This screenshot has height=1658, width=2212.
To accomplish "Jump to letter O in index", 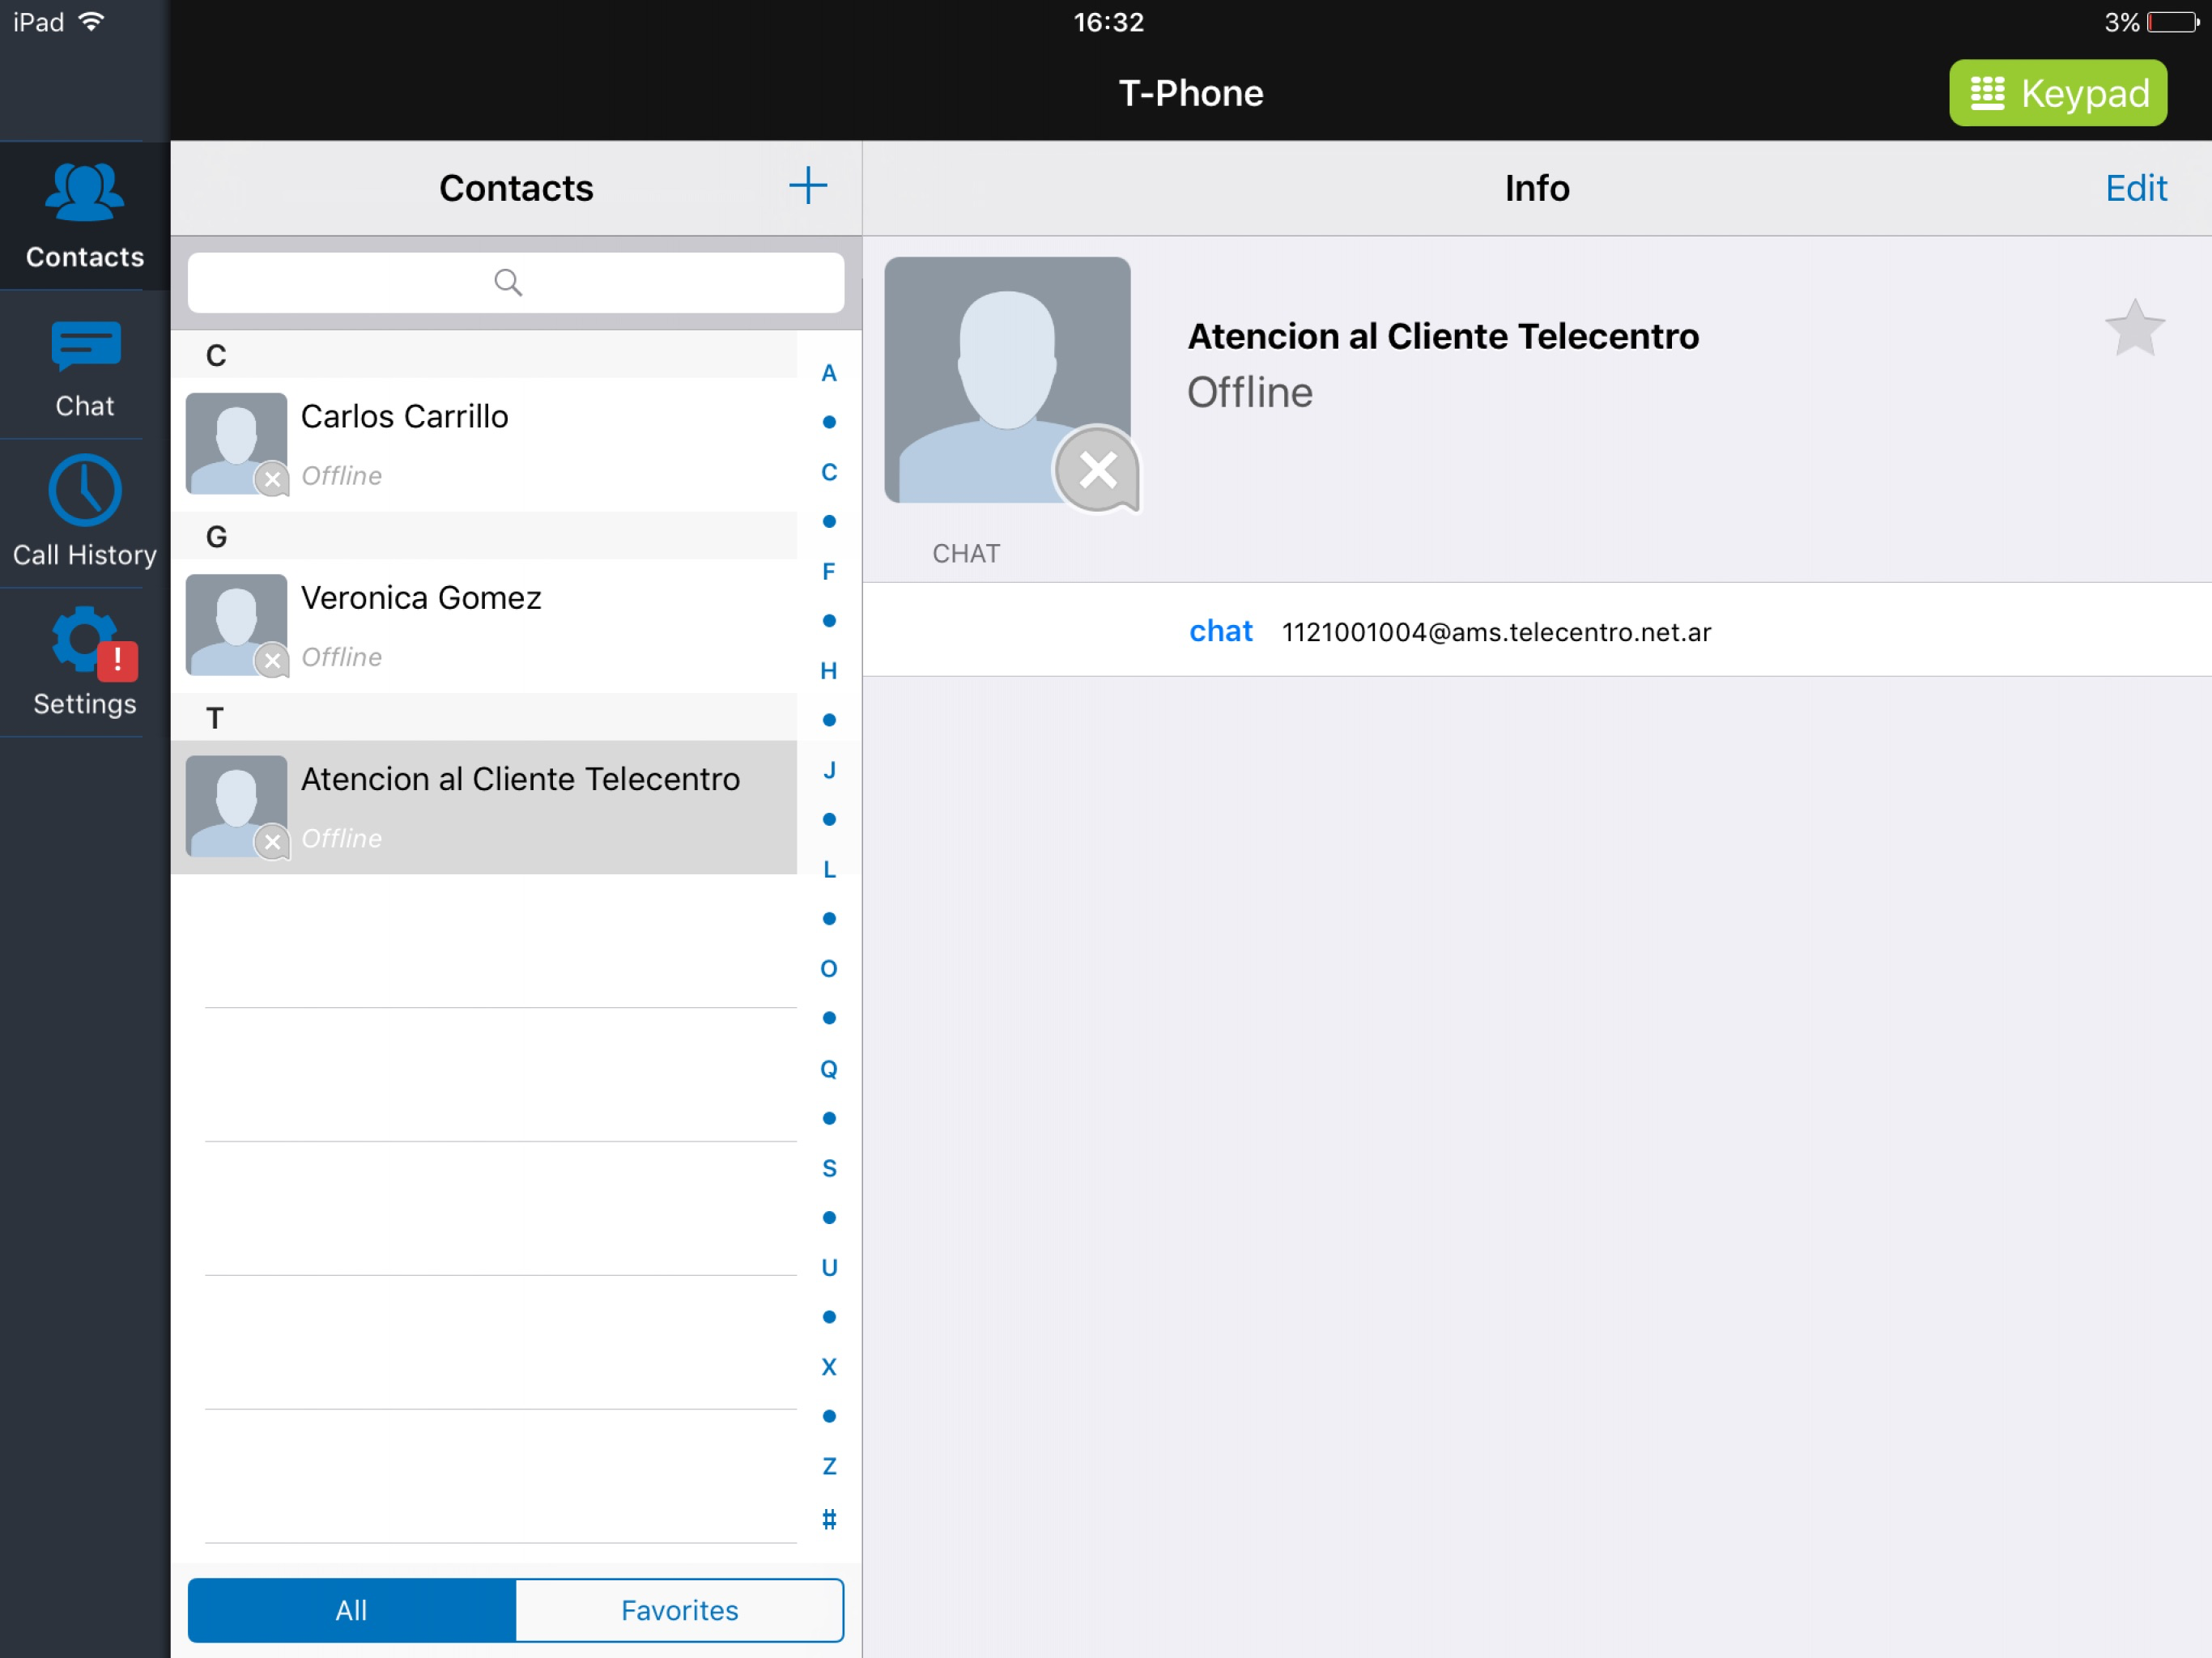I will [x=829, y=968].
